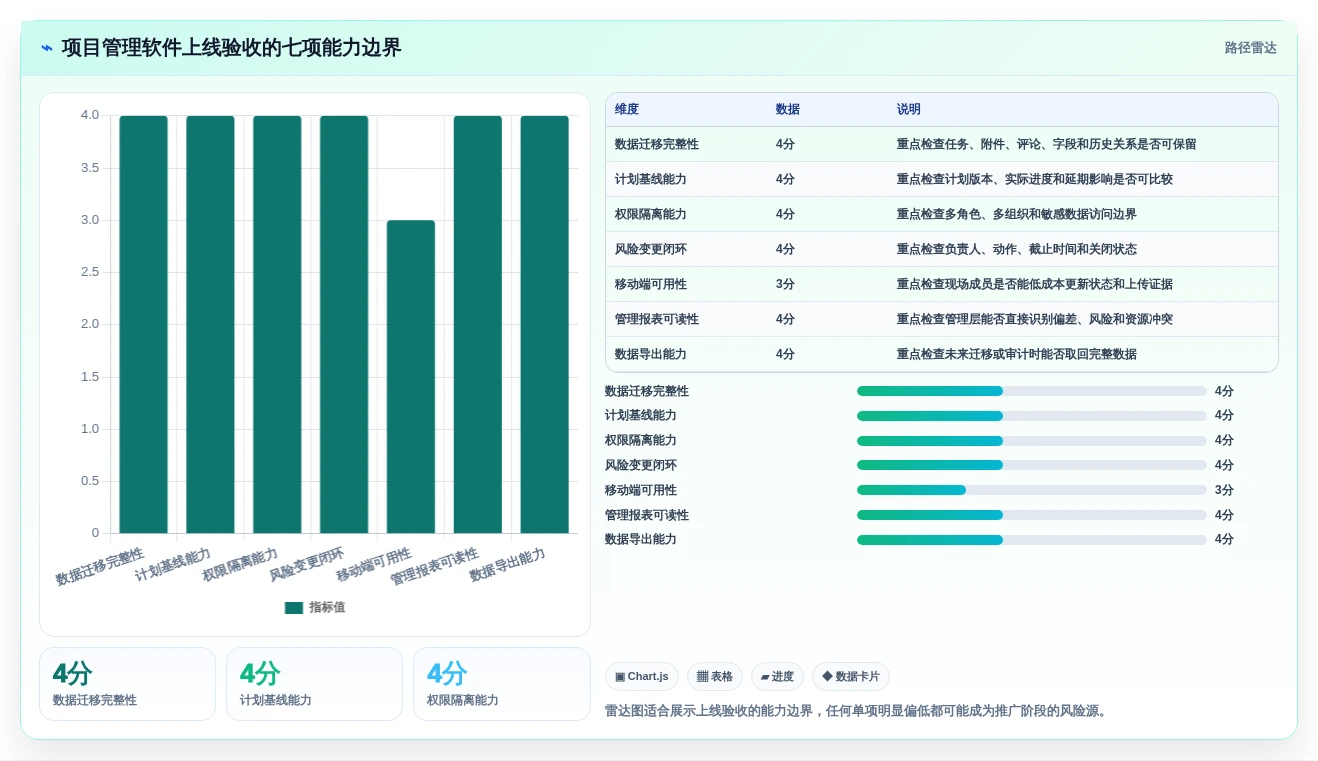Click the 数据导出能力 bar in chart
The image size is (1318, 761).
click(x=545, y=325)
